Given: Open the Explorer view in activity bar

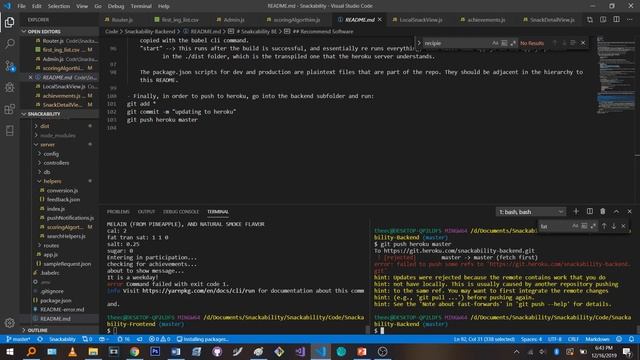Looking at the screenshot, I should point(9,22).
